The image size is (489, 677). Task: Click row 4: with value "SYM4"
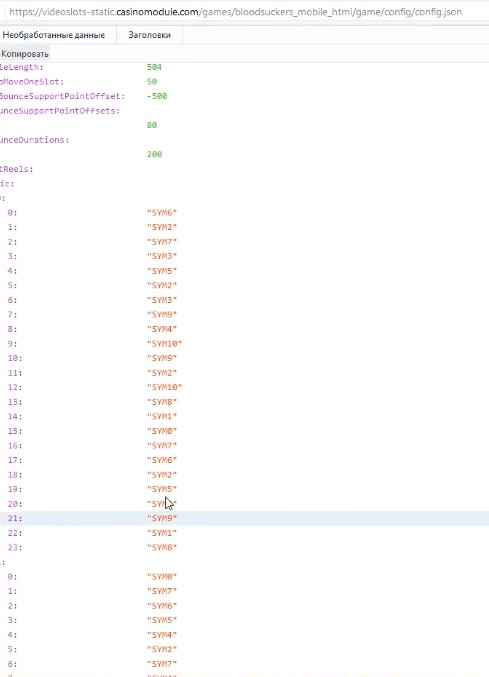[x=244, y=635]
